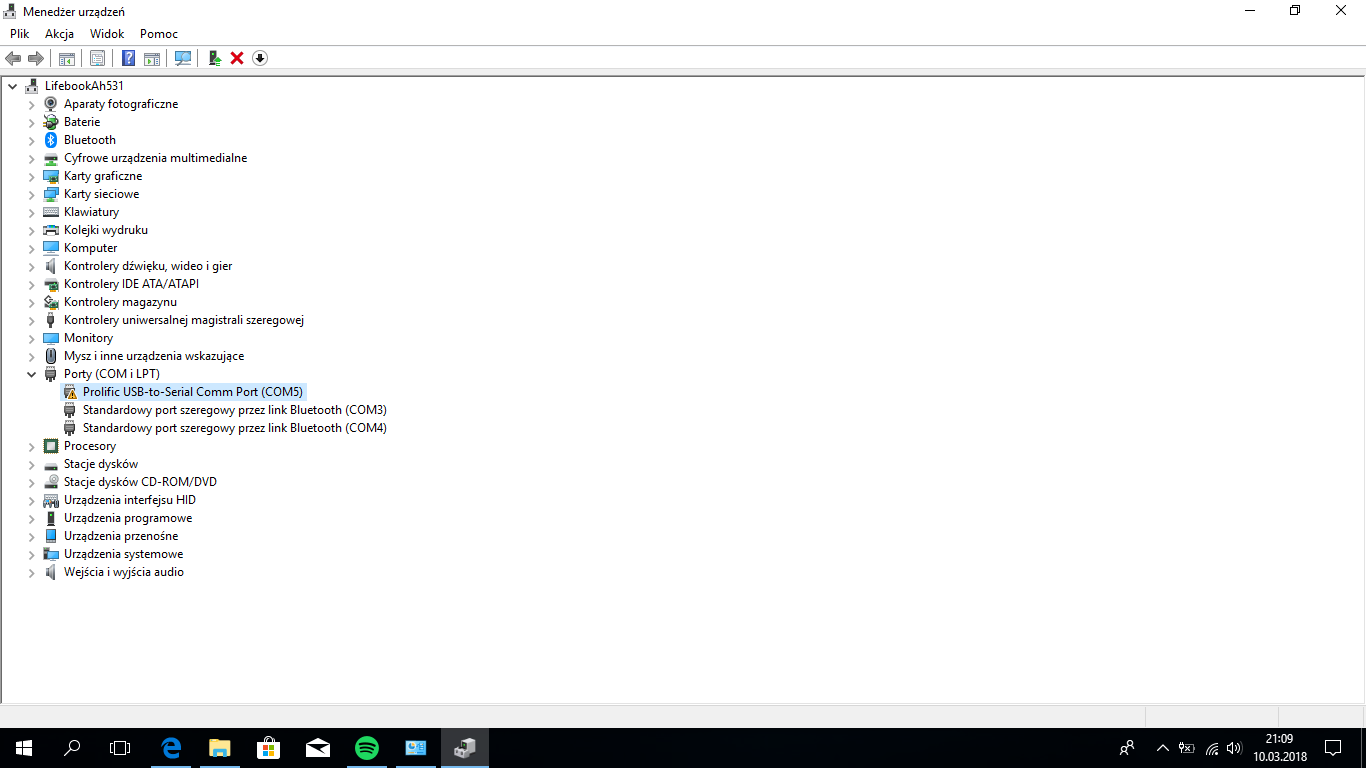Select the Urządzenia programowe label
This screenshot has width=1366, height=768.
tap(128, 518)
